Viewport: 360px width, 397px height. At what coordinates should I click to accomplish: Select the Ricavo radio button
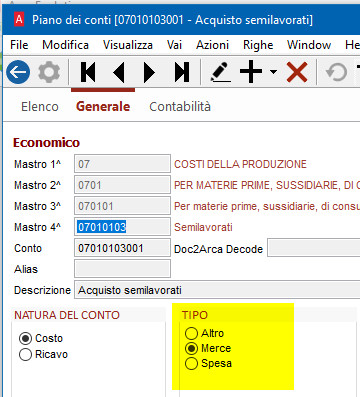tap(25, 354)
